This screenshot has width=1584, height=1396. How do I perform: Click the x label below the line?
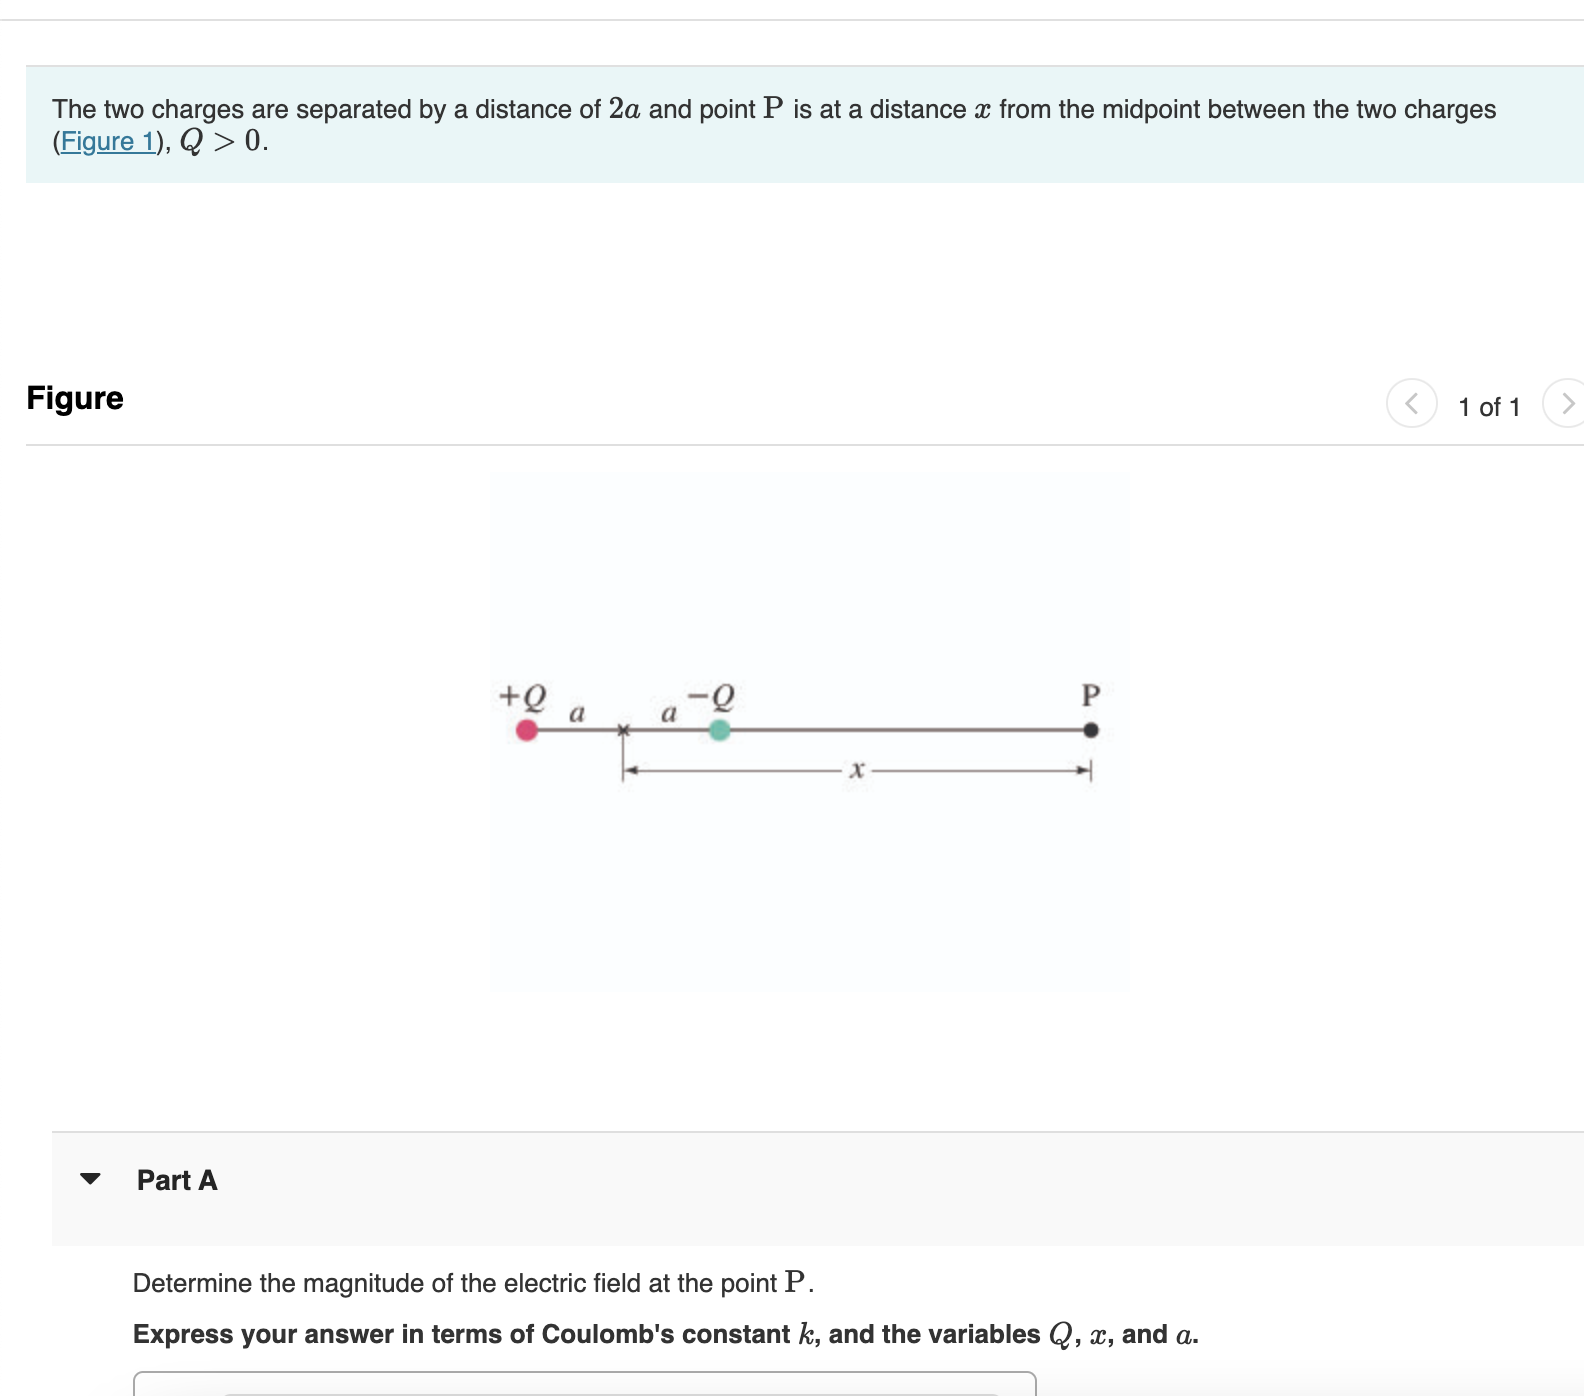pyautogui.click(x=857, y=770)
